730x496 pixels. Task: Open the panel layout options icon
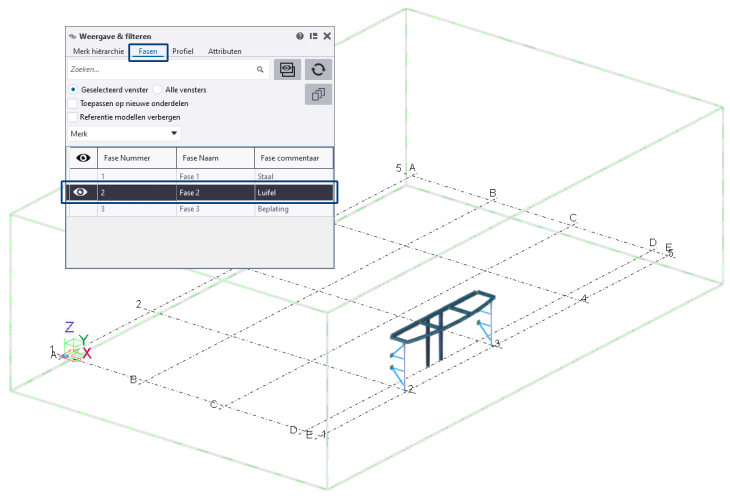click(x=313, y=36)
